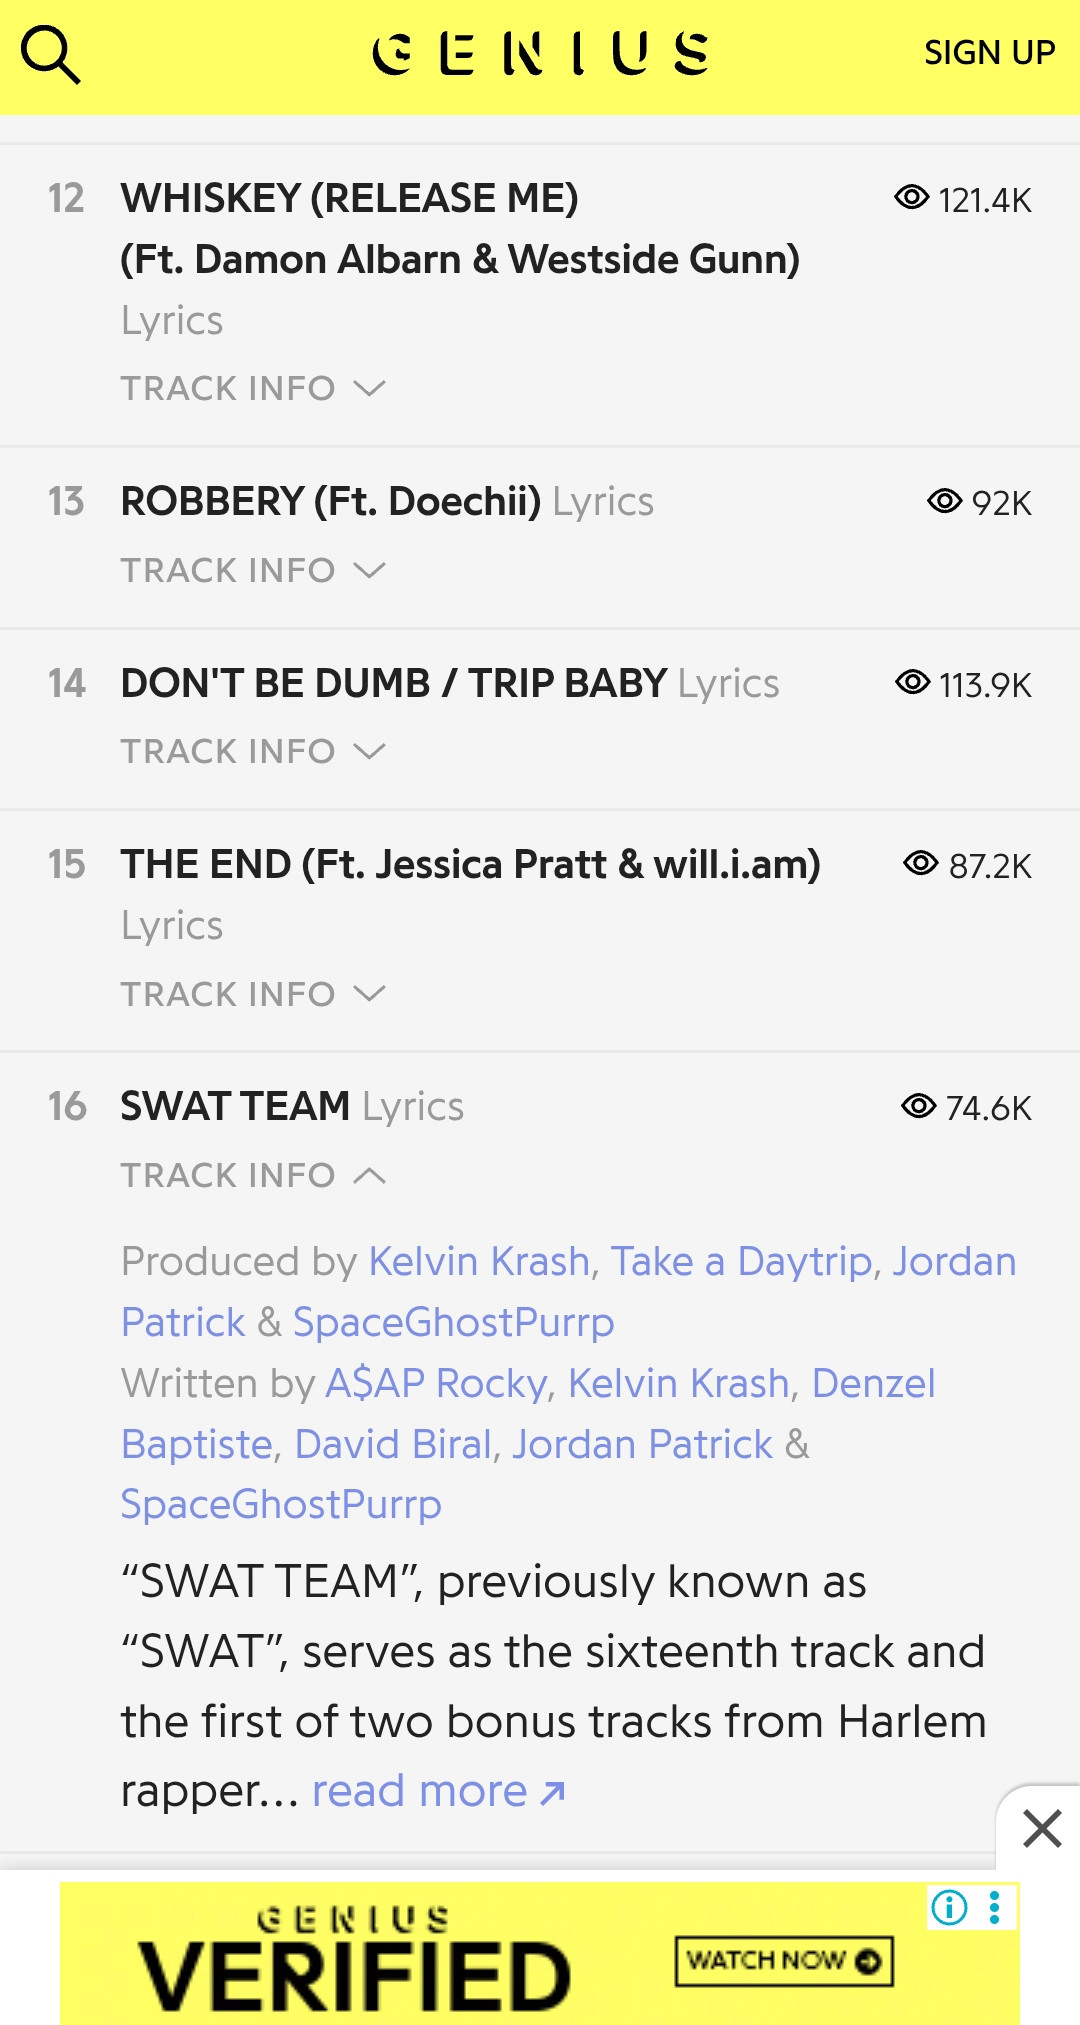Open the ad options three-dot icon
1080x2025 pixels.
pos(994,1907)
